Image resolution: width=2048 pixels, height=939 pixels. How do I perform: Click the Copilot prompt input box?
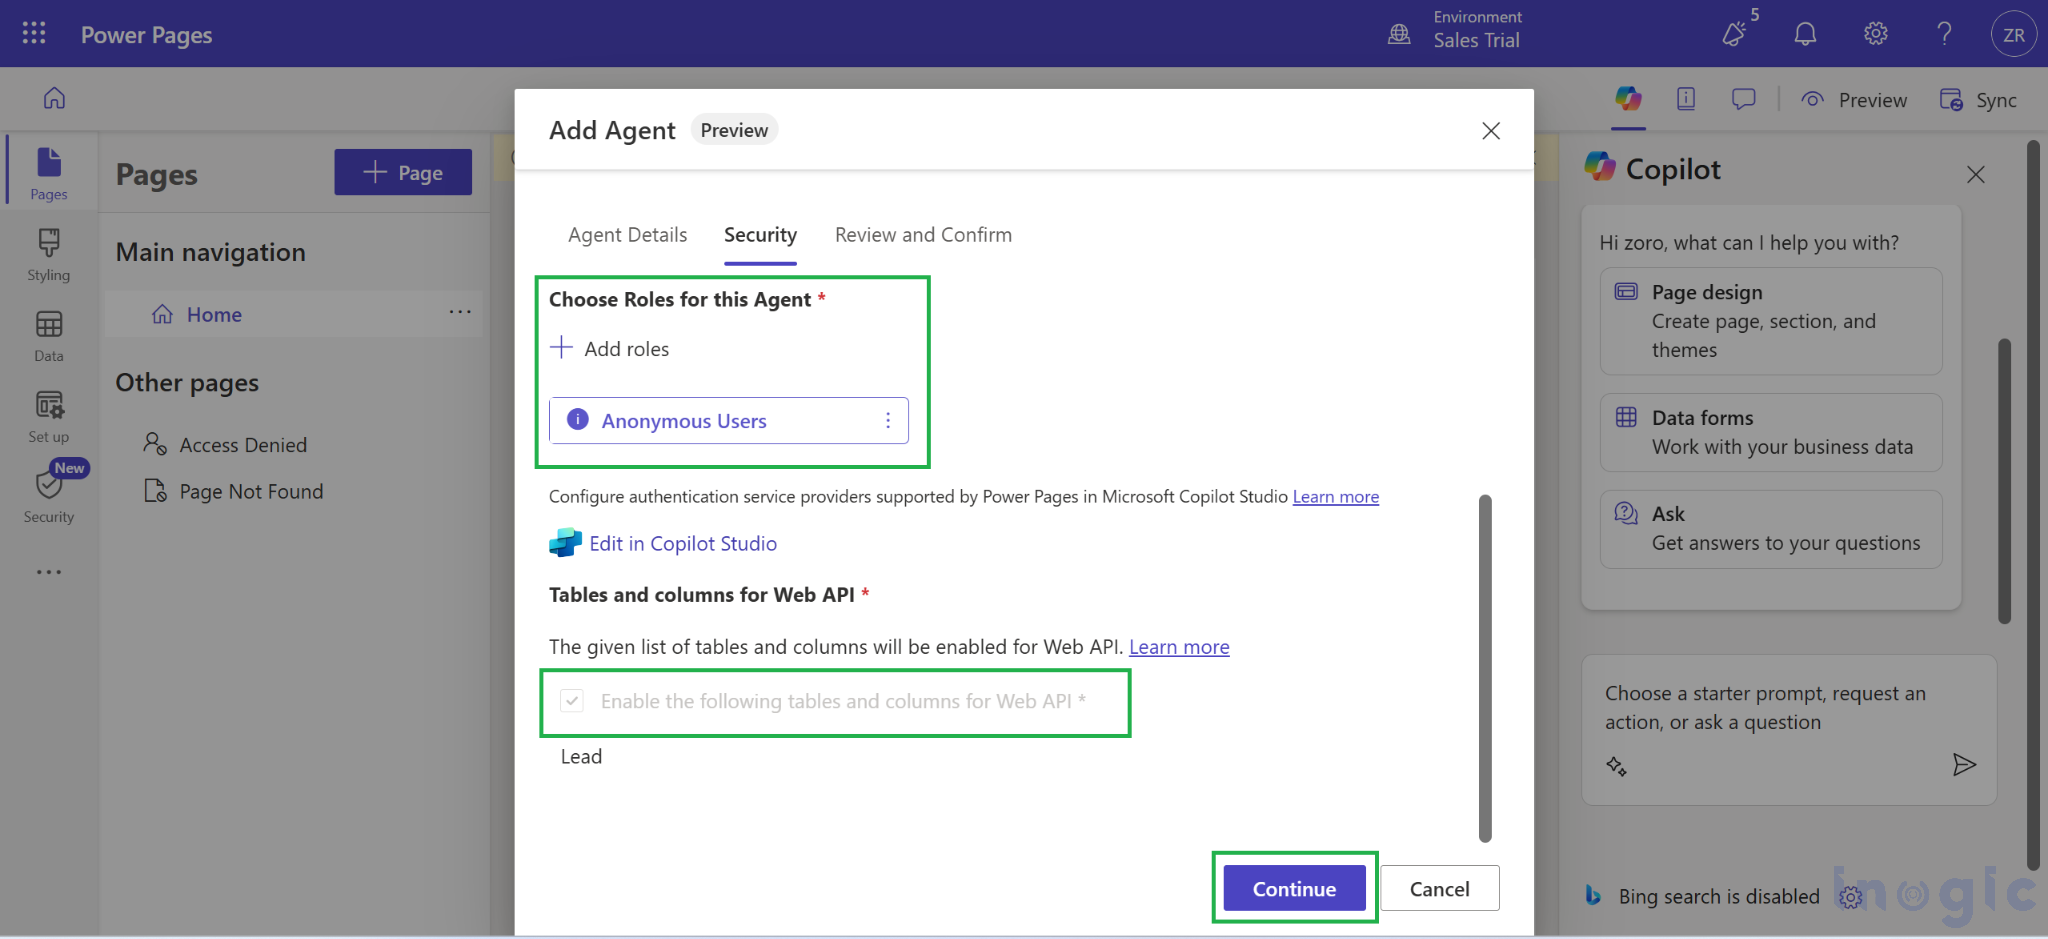pos(1765,708)
